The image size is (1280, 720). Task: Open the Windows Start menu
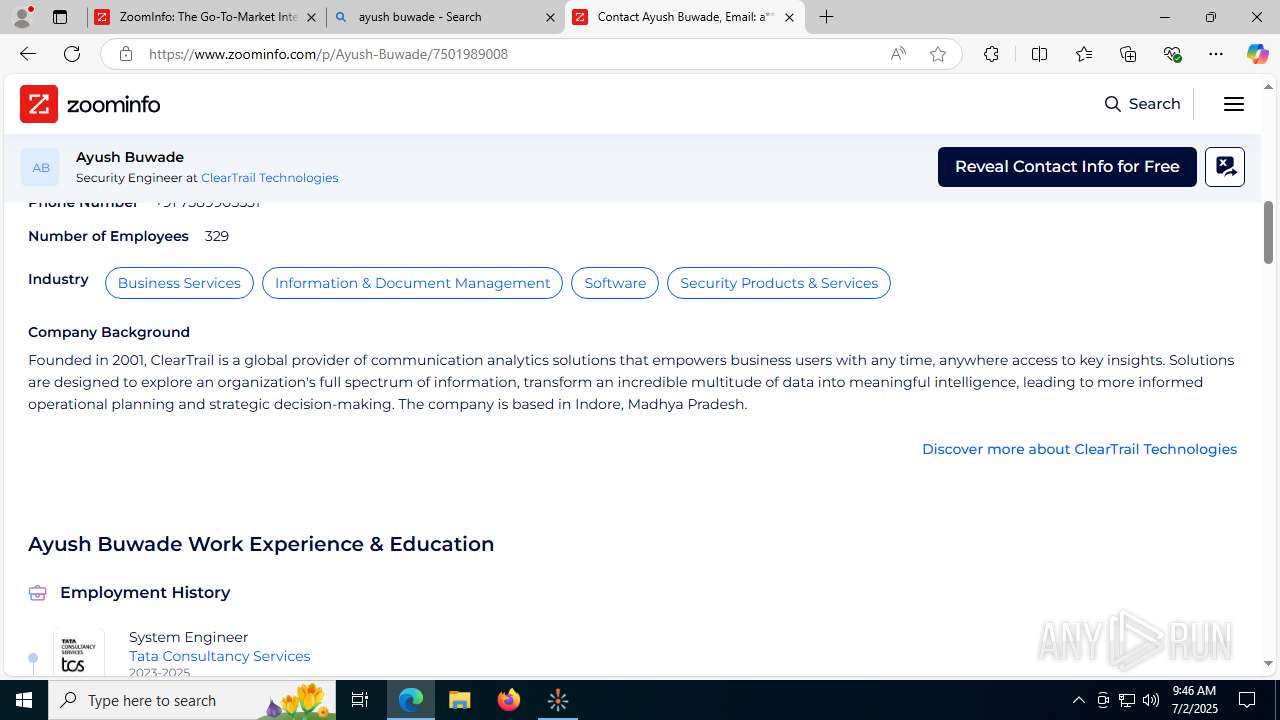click(x=24, y=700)
